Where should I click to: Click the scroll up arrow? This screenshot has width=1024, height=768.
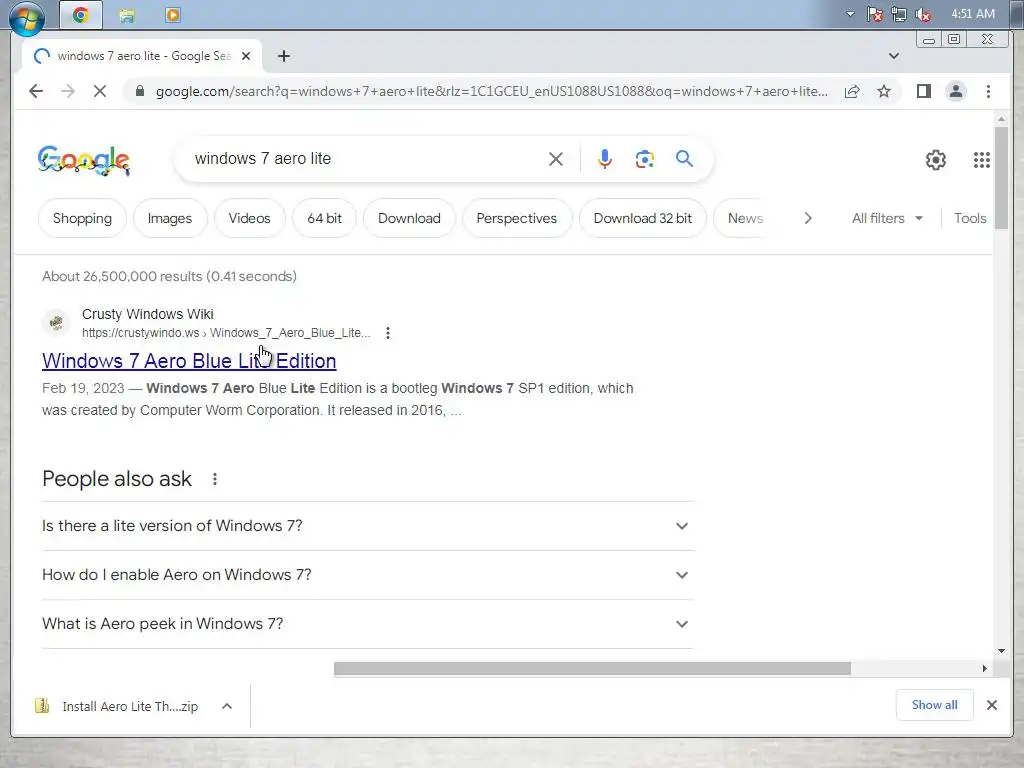point(1001,120)
